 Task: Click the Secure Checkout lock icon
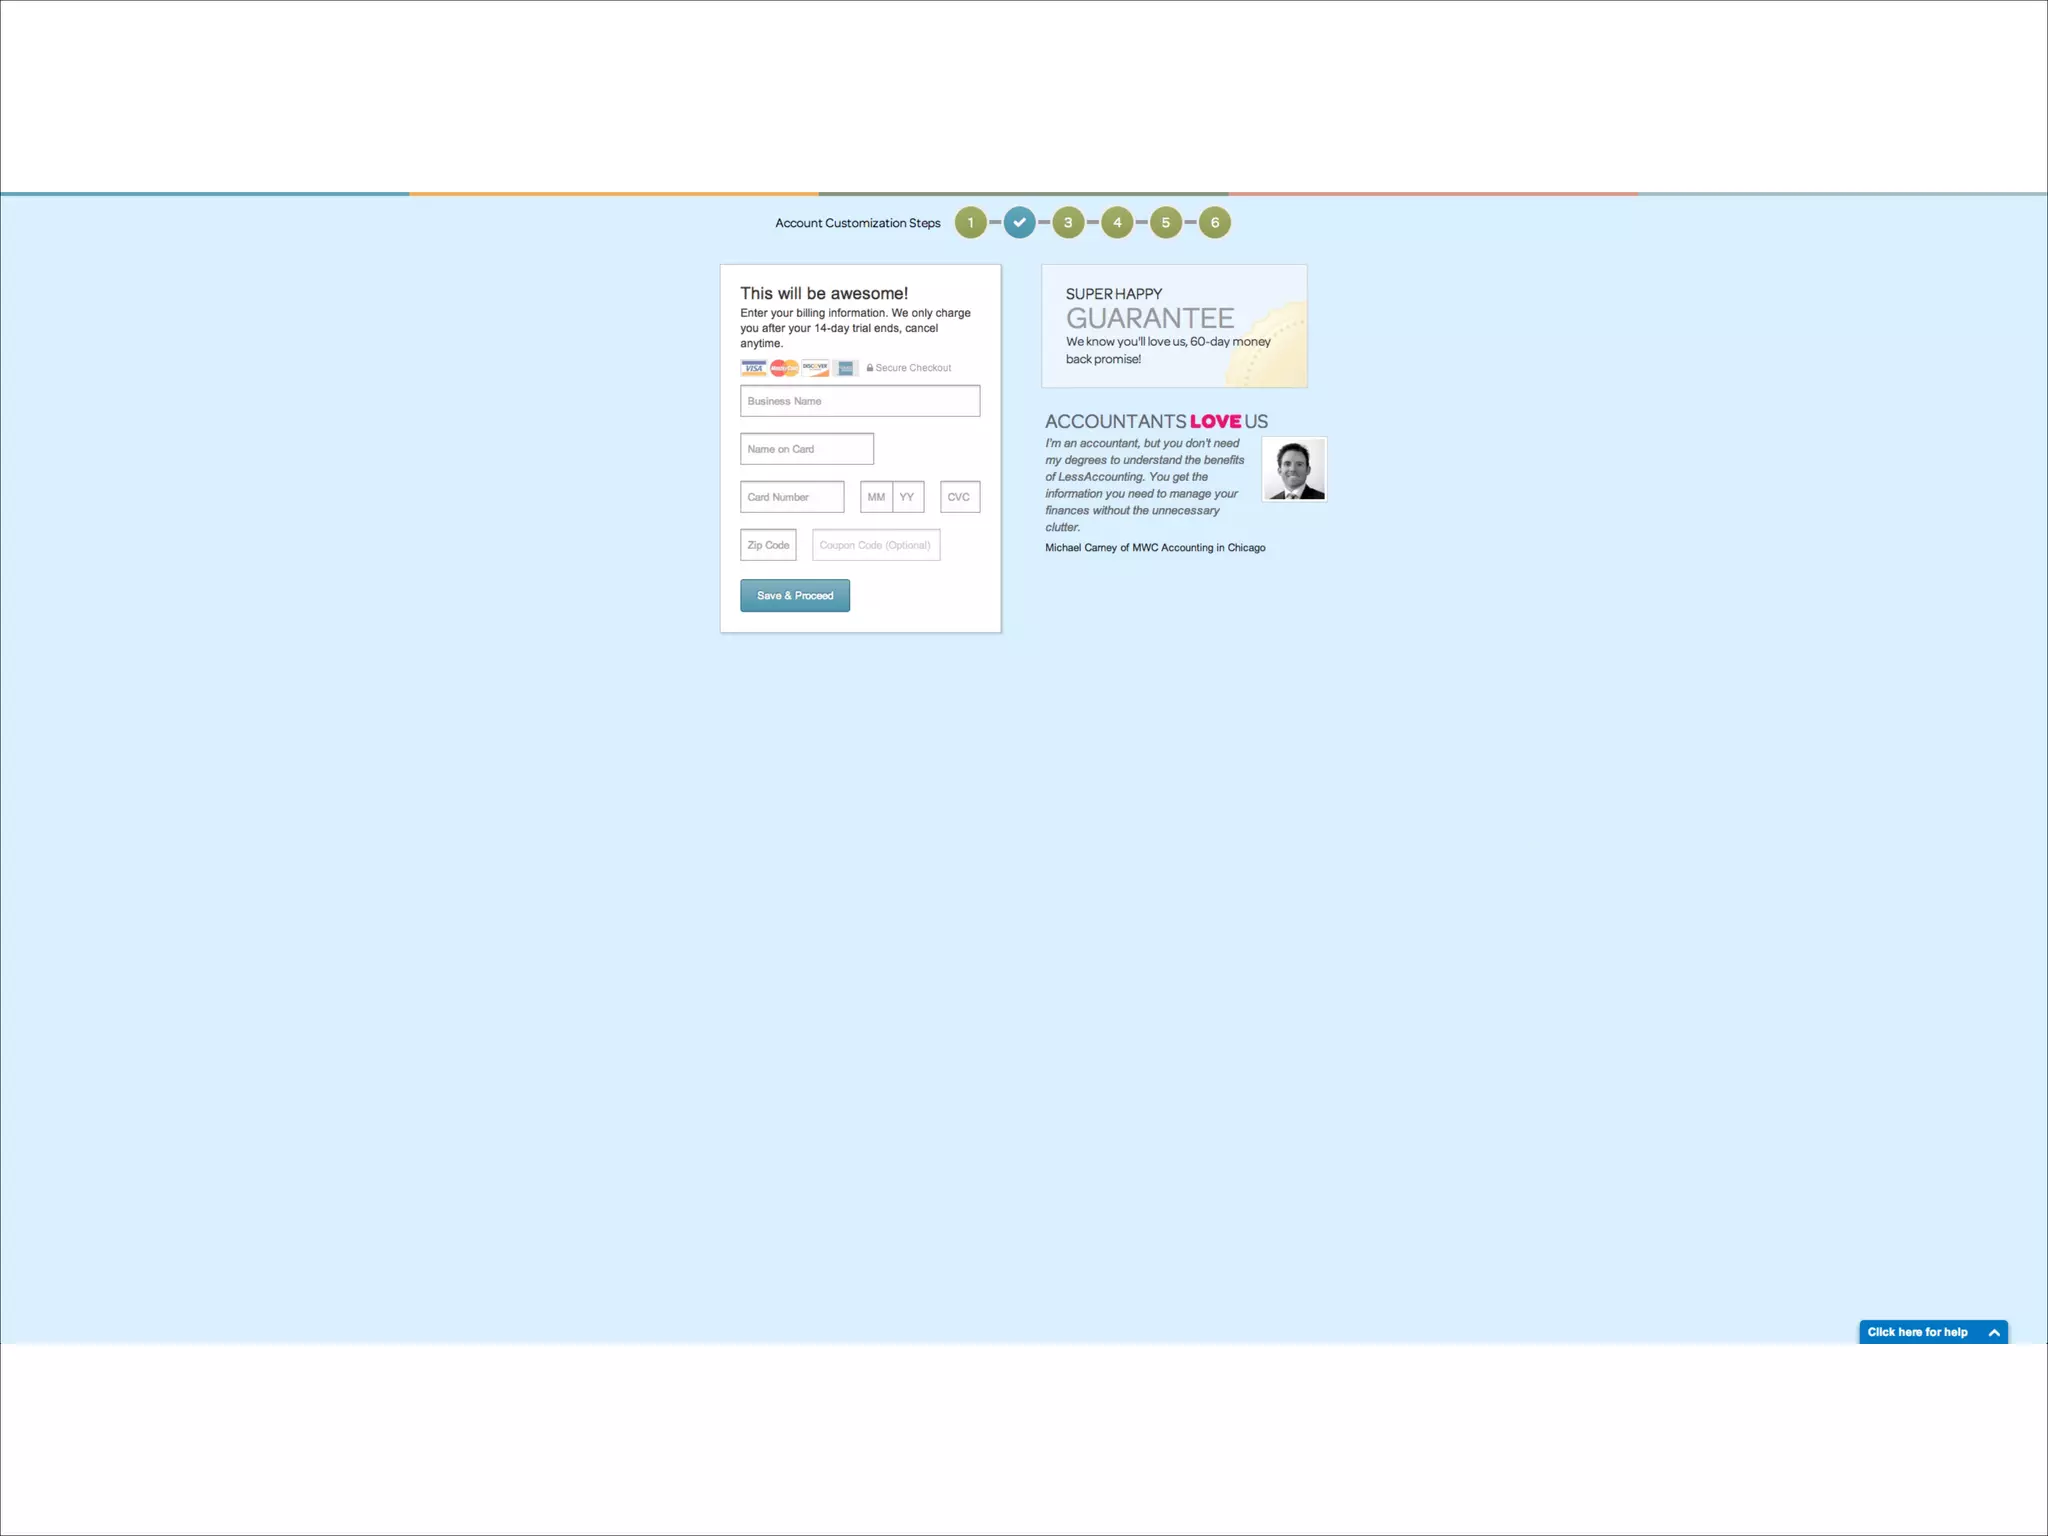pos(870,368)
